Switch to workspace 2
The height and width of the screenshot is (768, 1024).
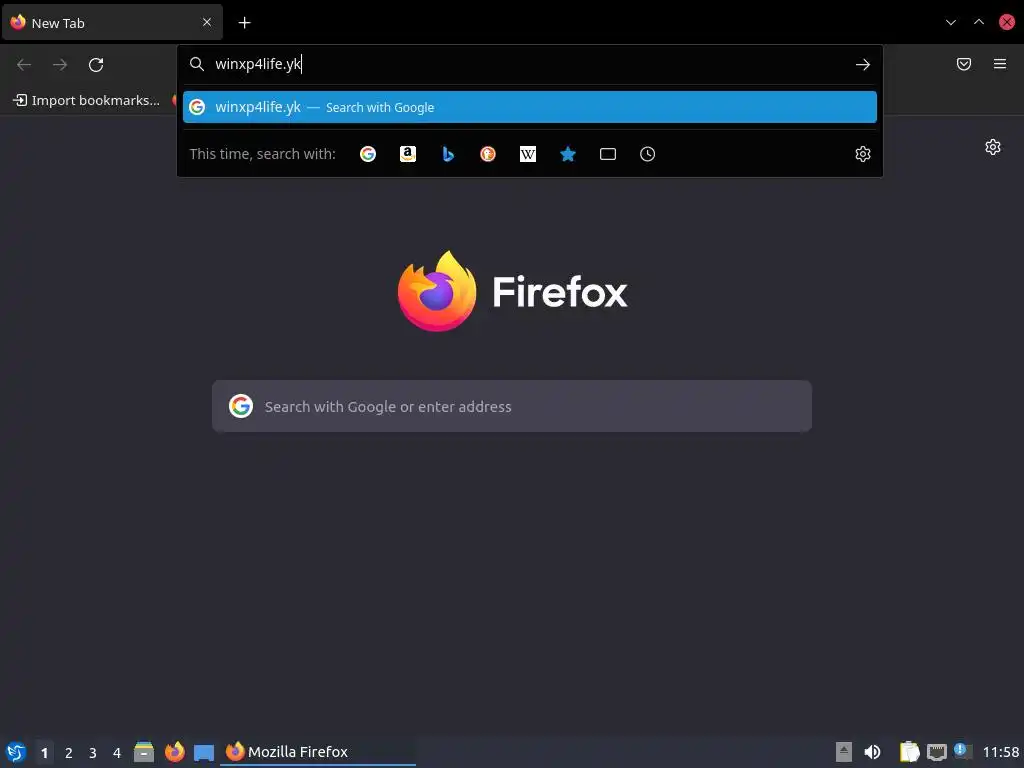[69, 753]
